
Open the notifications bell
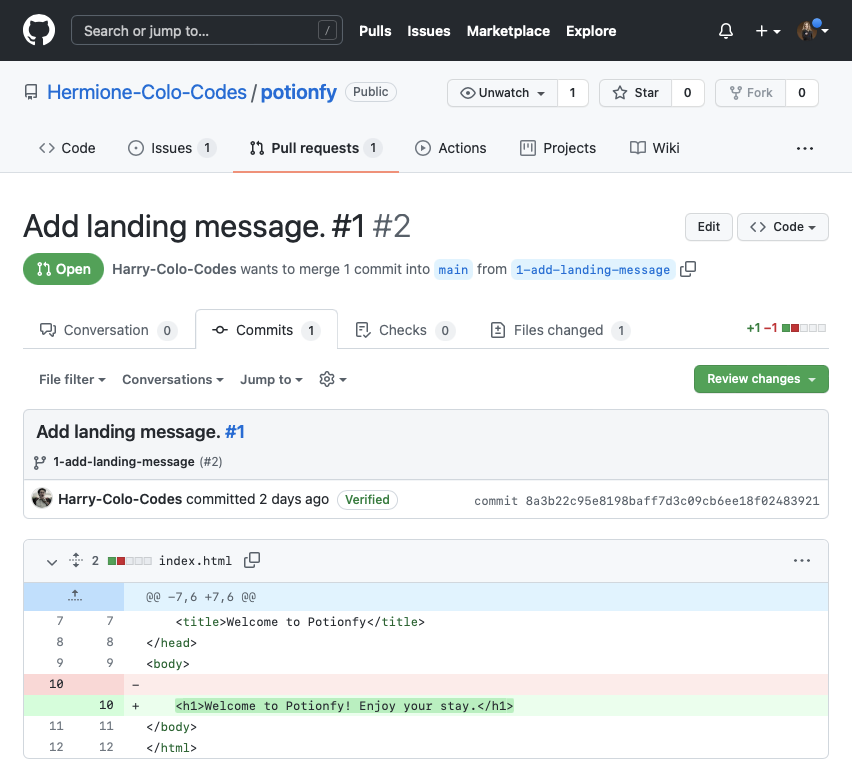pos(726,31)
